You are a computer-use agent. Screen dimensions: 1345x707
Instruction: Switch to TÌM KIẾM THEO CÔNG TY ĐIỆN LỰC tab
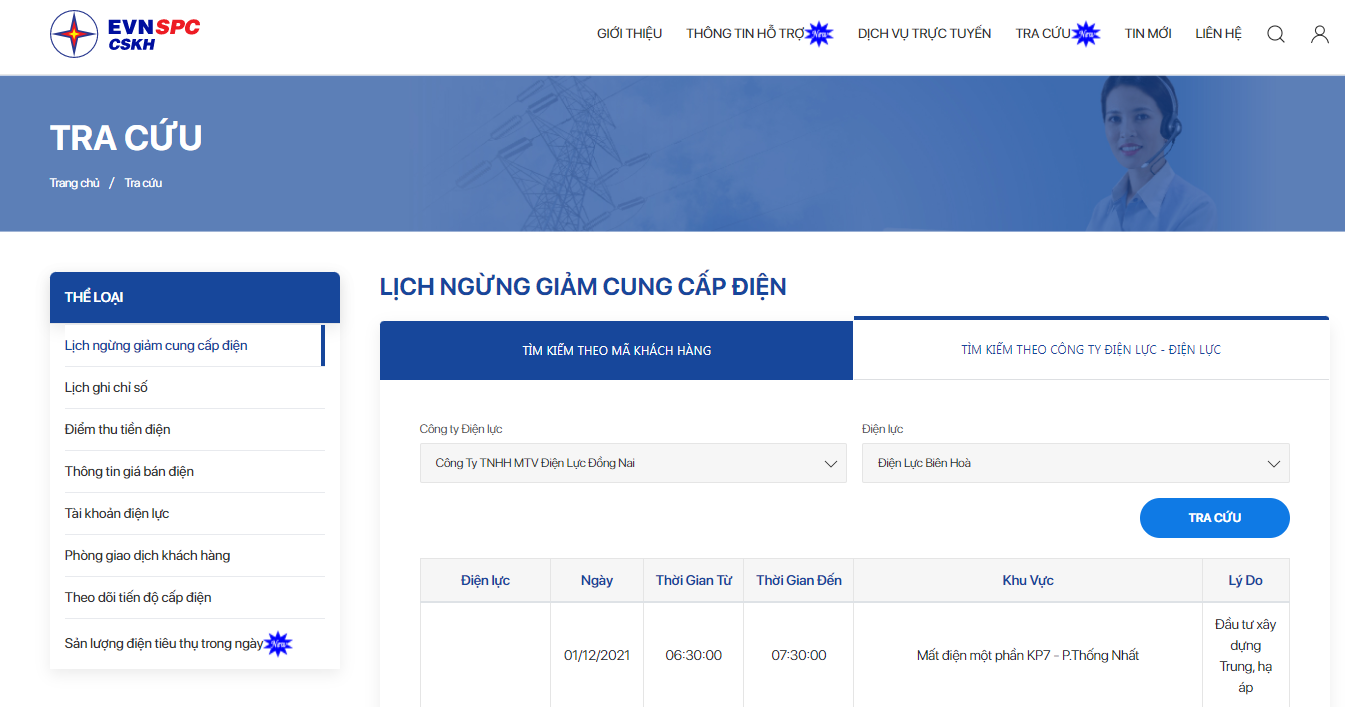point(1091,350)
